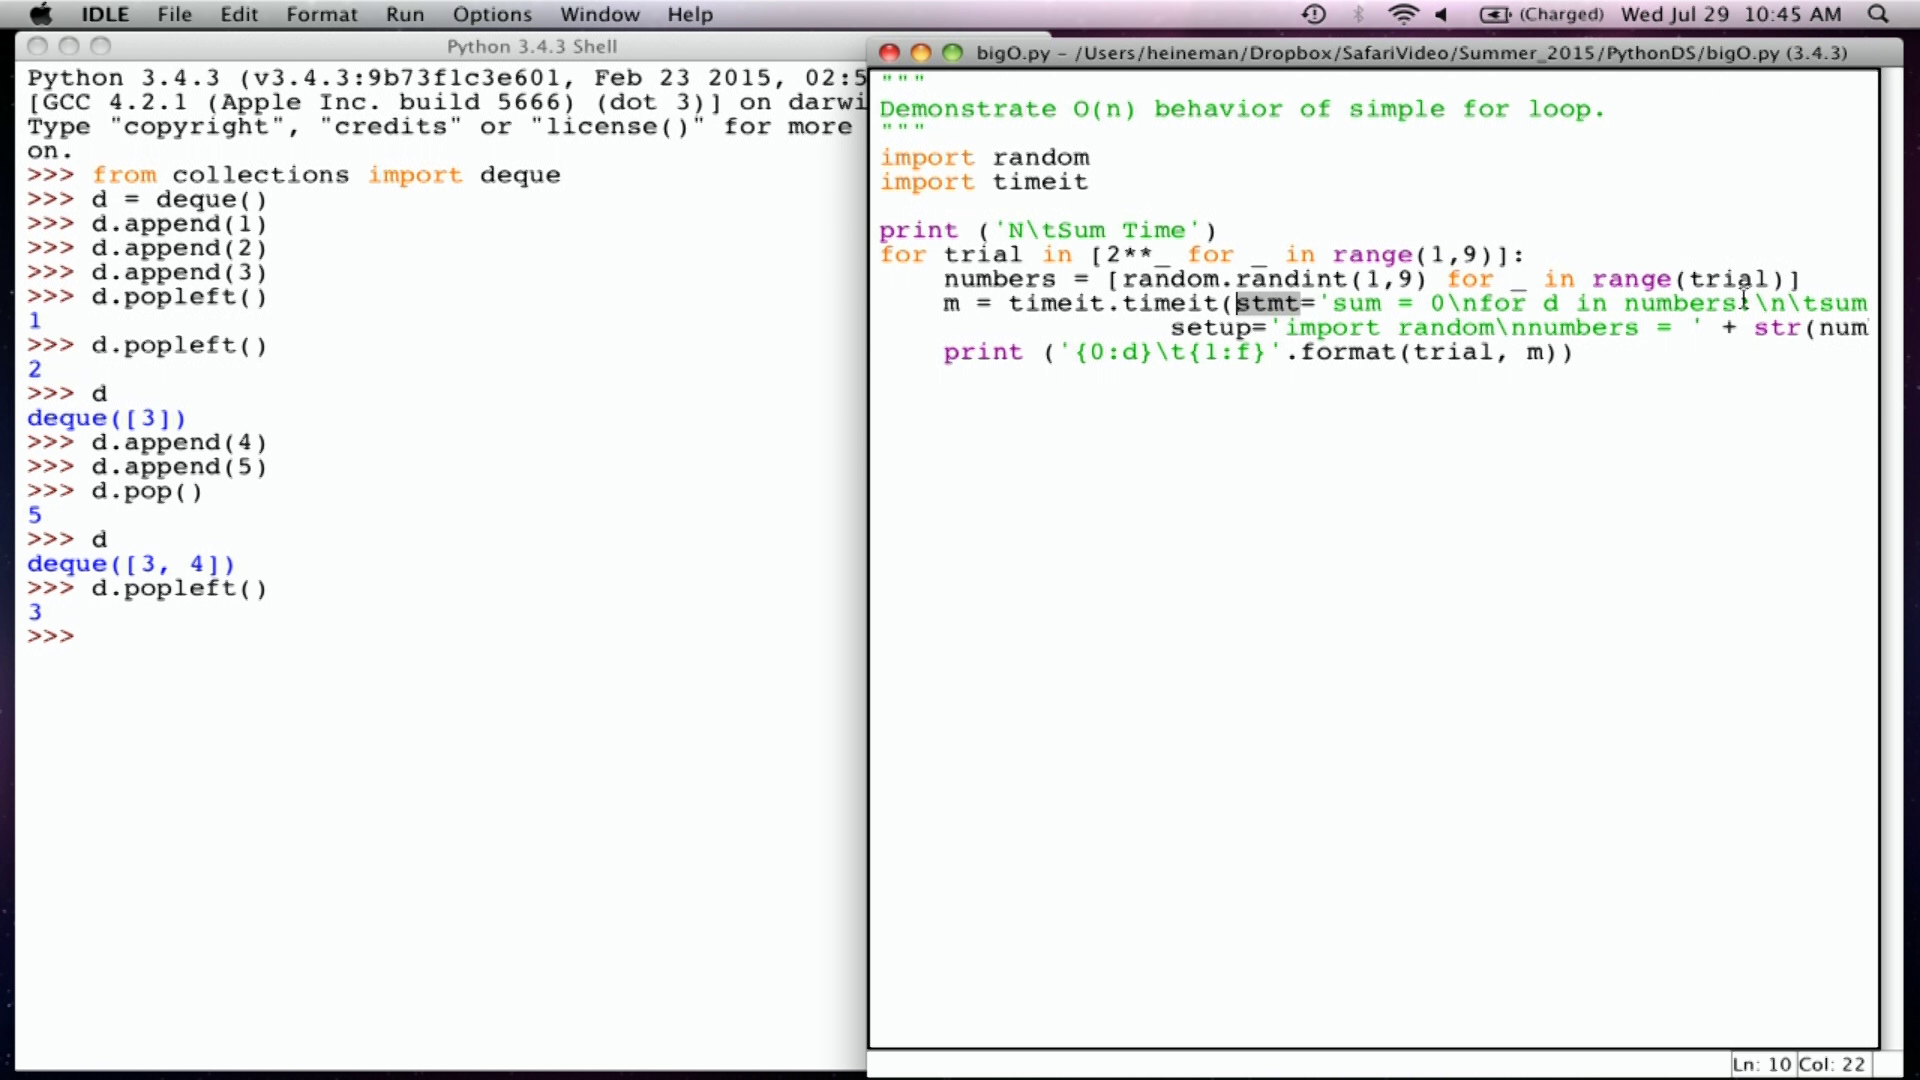
Task: Open the Run menu
Action: coord(404,14)
